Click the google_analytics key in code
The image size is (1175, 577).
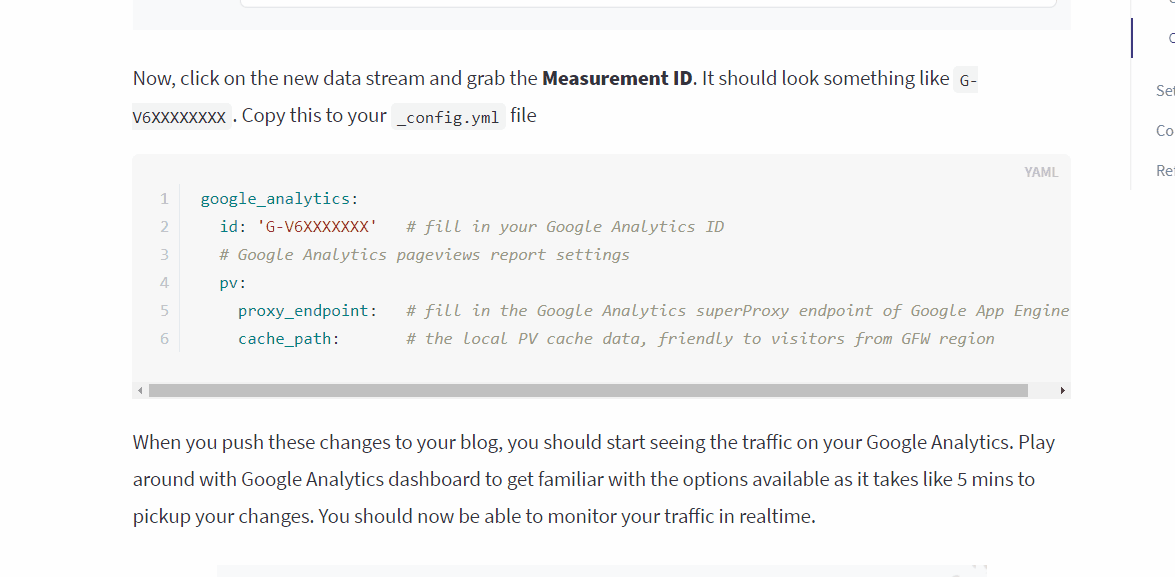(x=275, y=199)
